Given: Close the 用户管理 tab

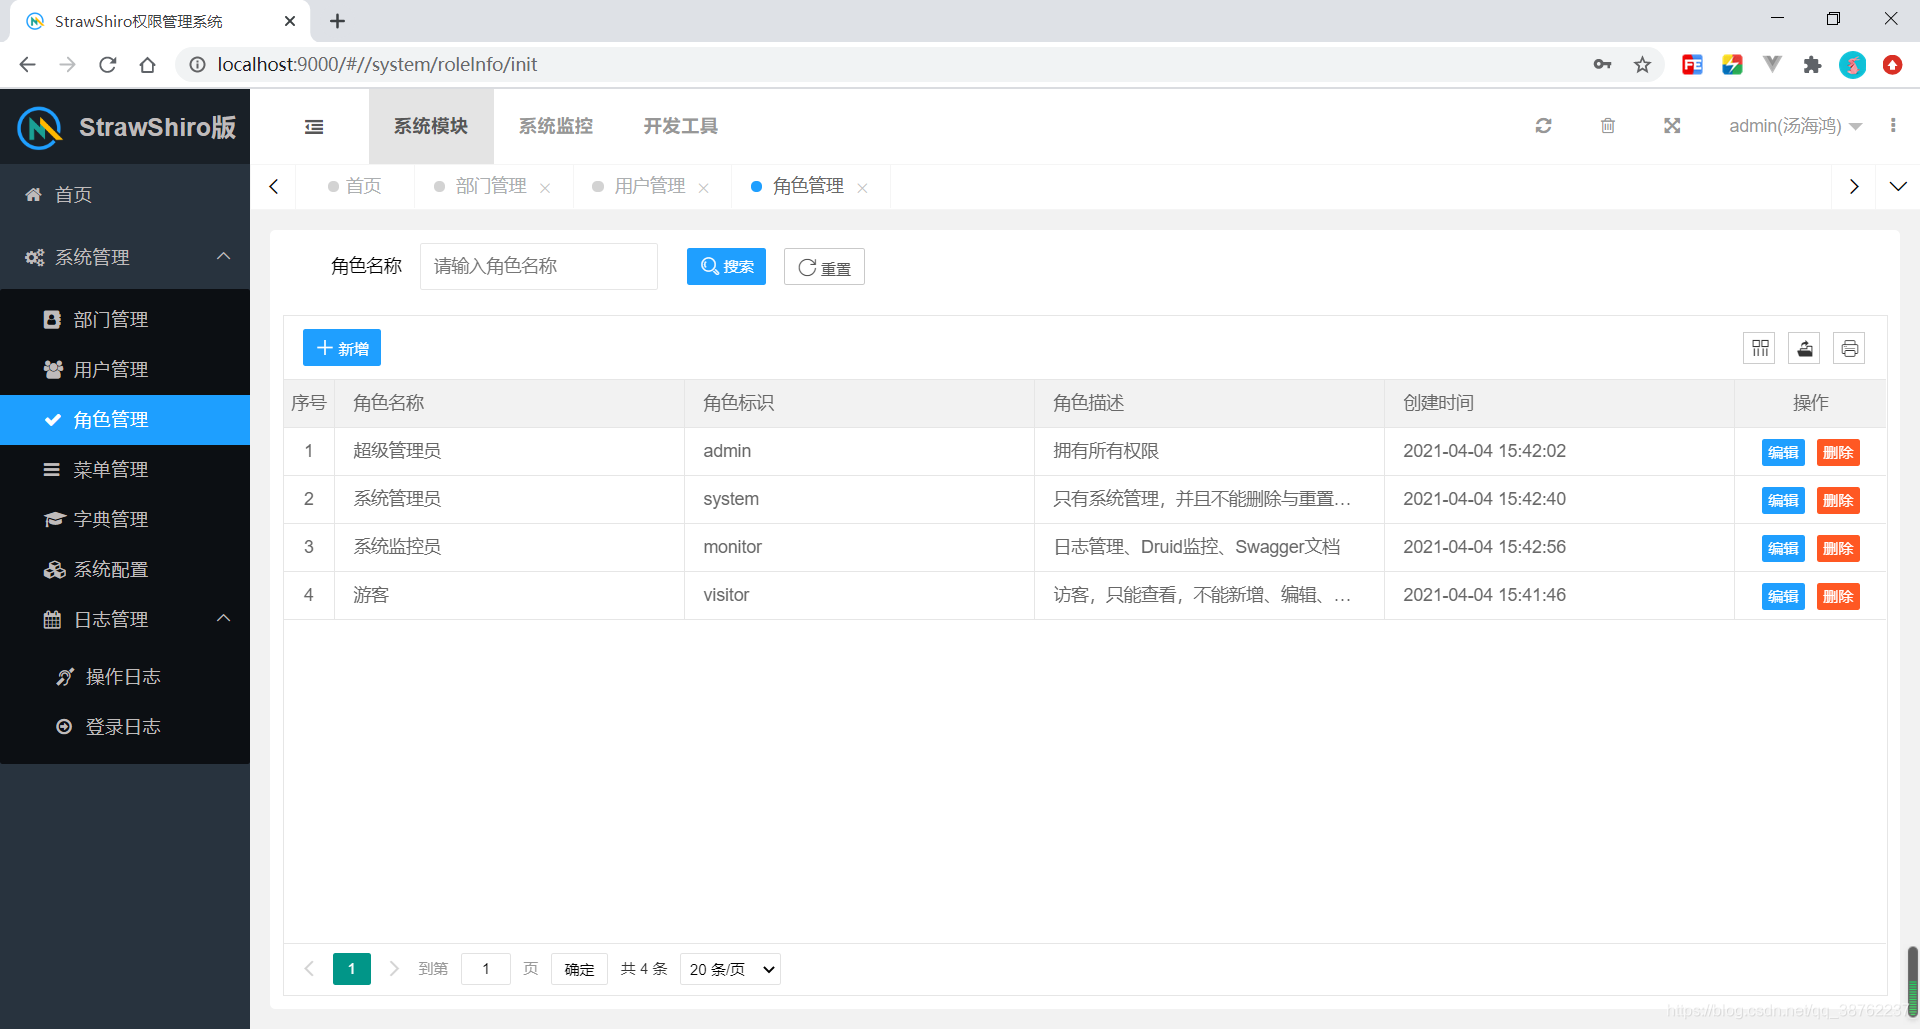Looking at the screenshot, I should tap(704, 188).
